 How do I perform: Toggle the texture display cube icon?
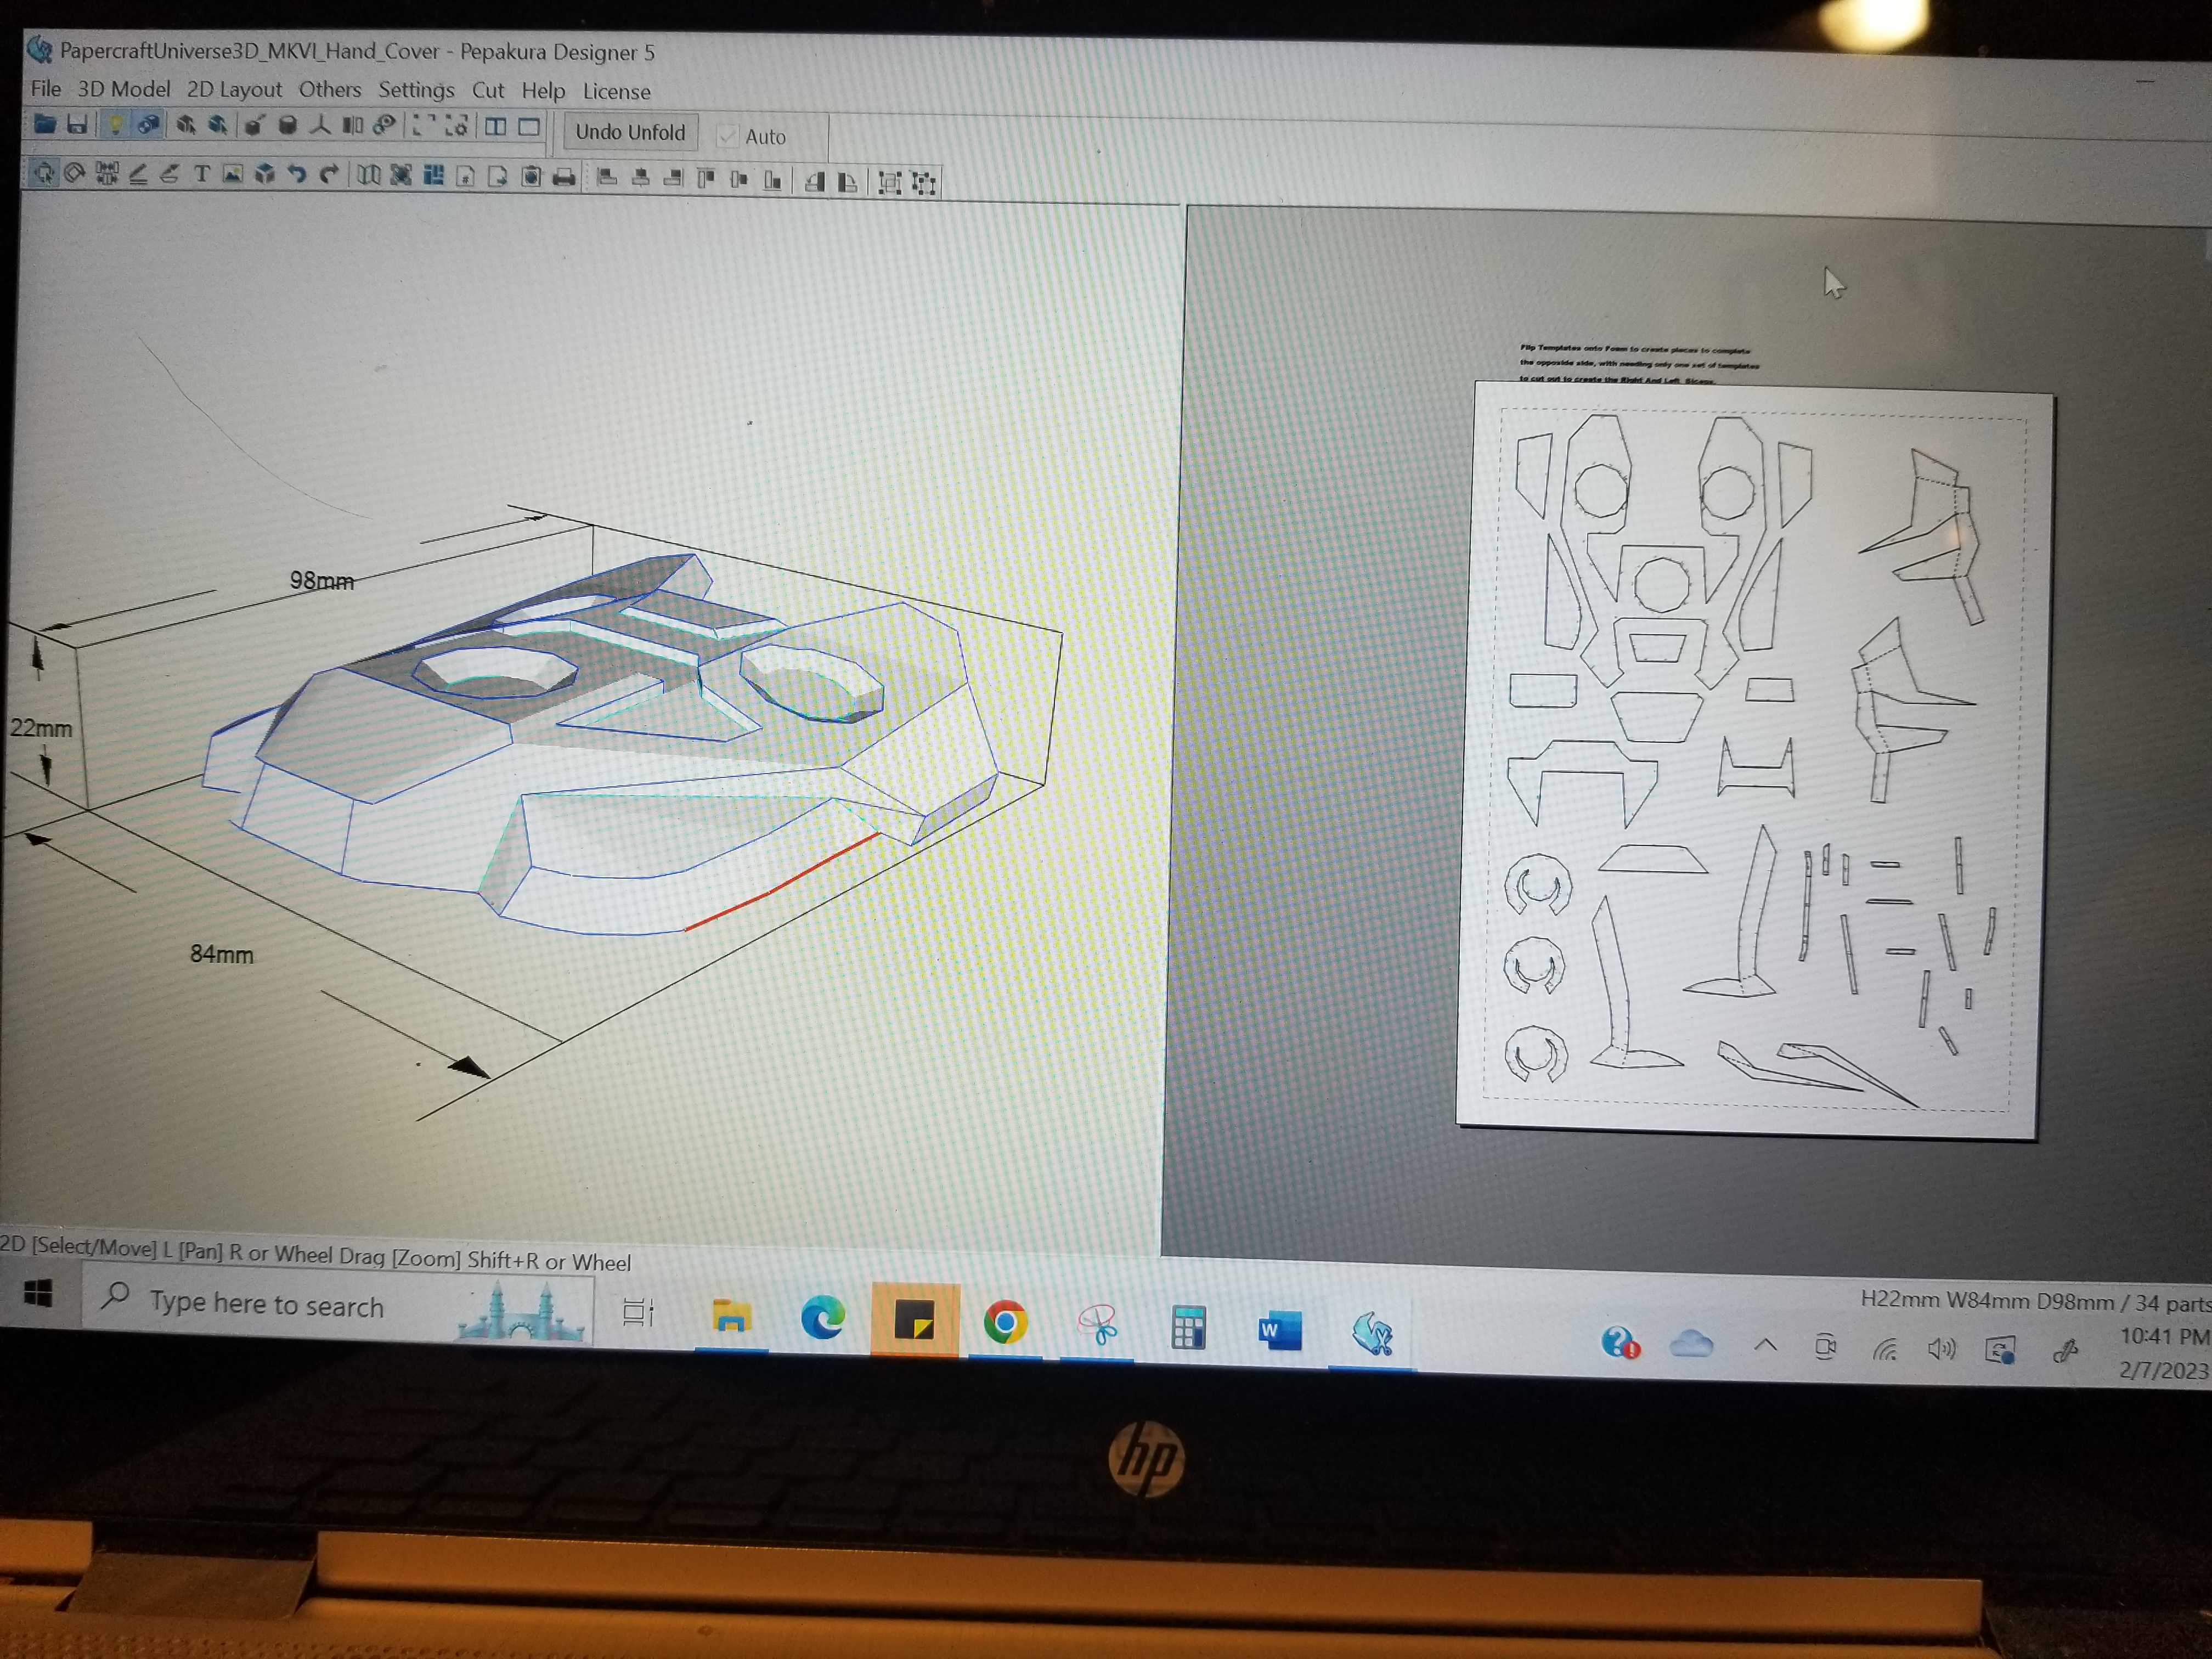click(148, 125)
